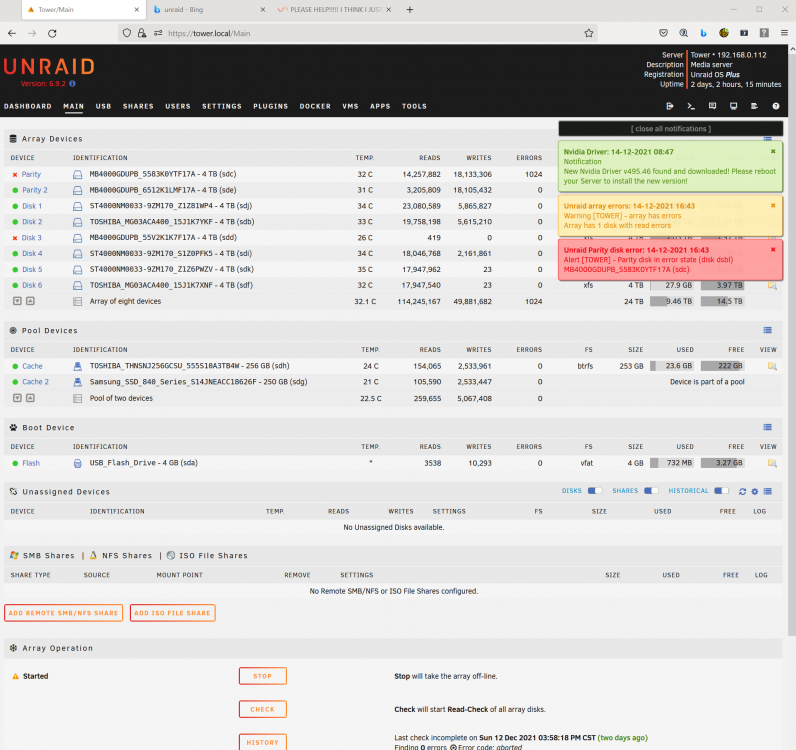796x750 pixels.
Task: Click ADD REMOTE SMB/NFS SHARE button
Action: [x=63, y=613]
